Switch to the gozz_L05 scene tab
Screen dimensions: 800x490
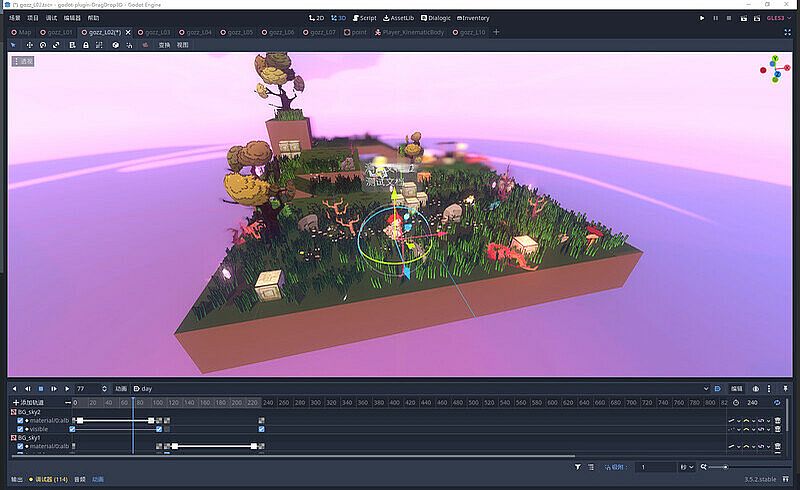237,32
